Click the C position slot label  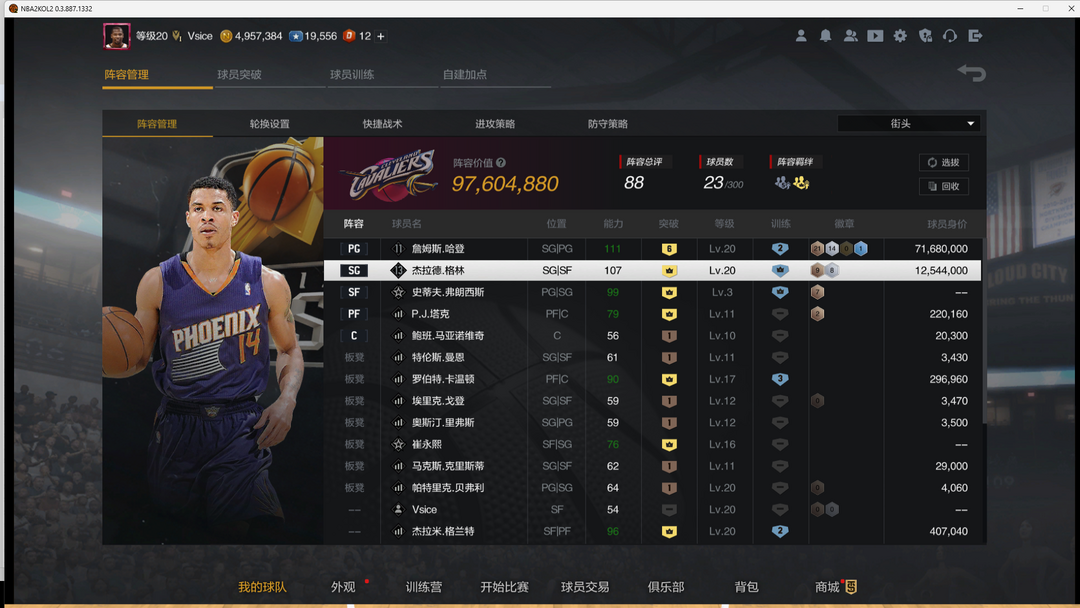[354, 335]
